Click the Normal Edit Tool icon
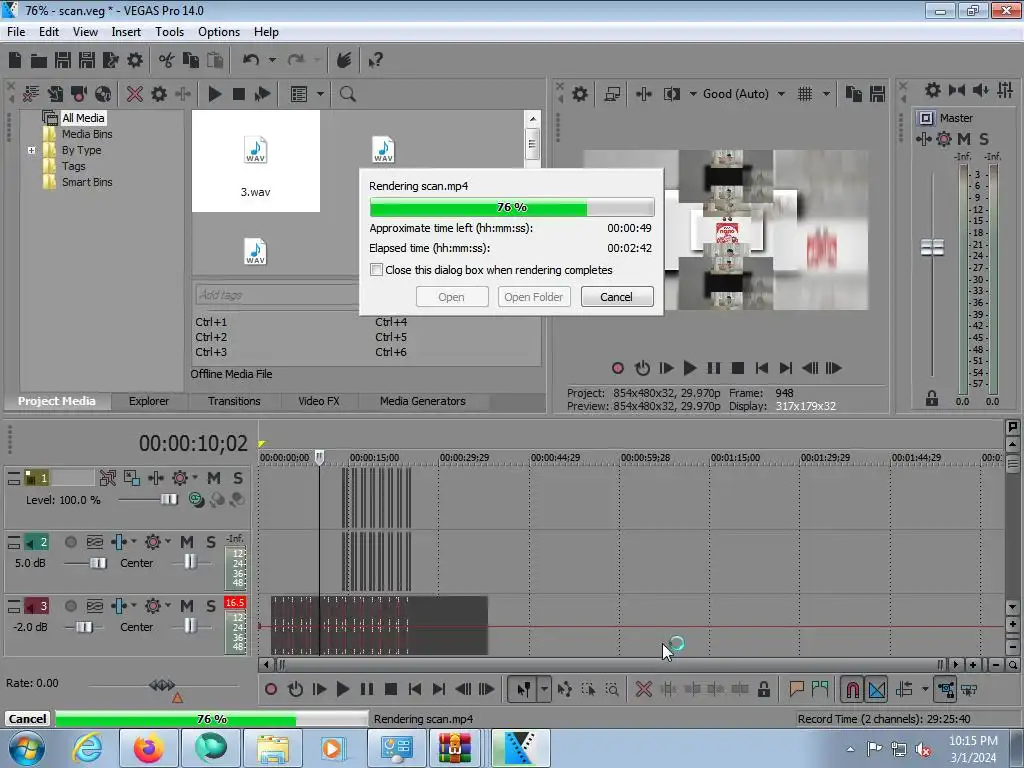The height and width of the screenshot is (768, 1024). pyautogui.click(x=524, y=689)
